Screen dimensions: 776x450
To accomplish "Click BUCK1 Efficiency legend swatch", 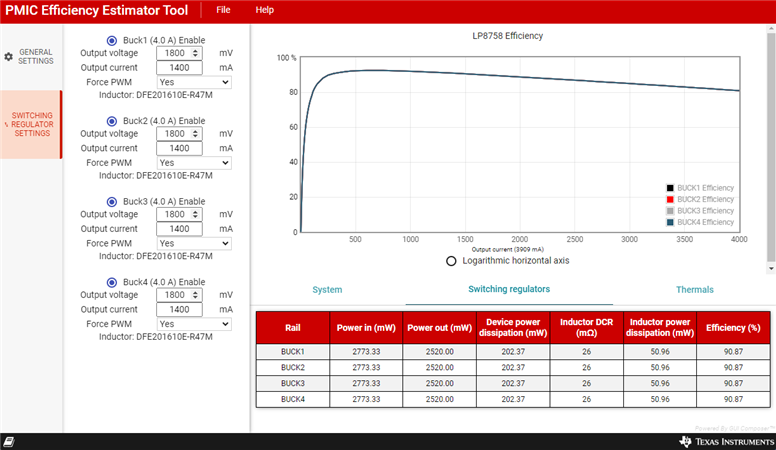I will pyautogui.click(x=670, y=188).
